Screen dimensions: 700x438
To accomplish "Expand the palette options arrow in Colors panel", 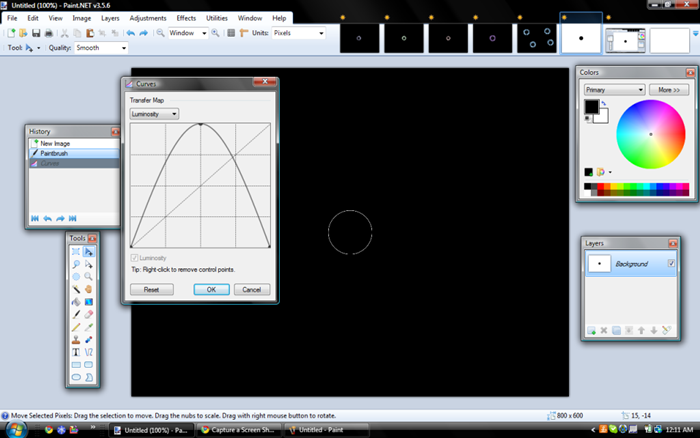I will click(x=610, y=172).
